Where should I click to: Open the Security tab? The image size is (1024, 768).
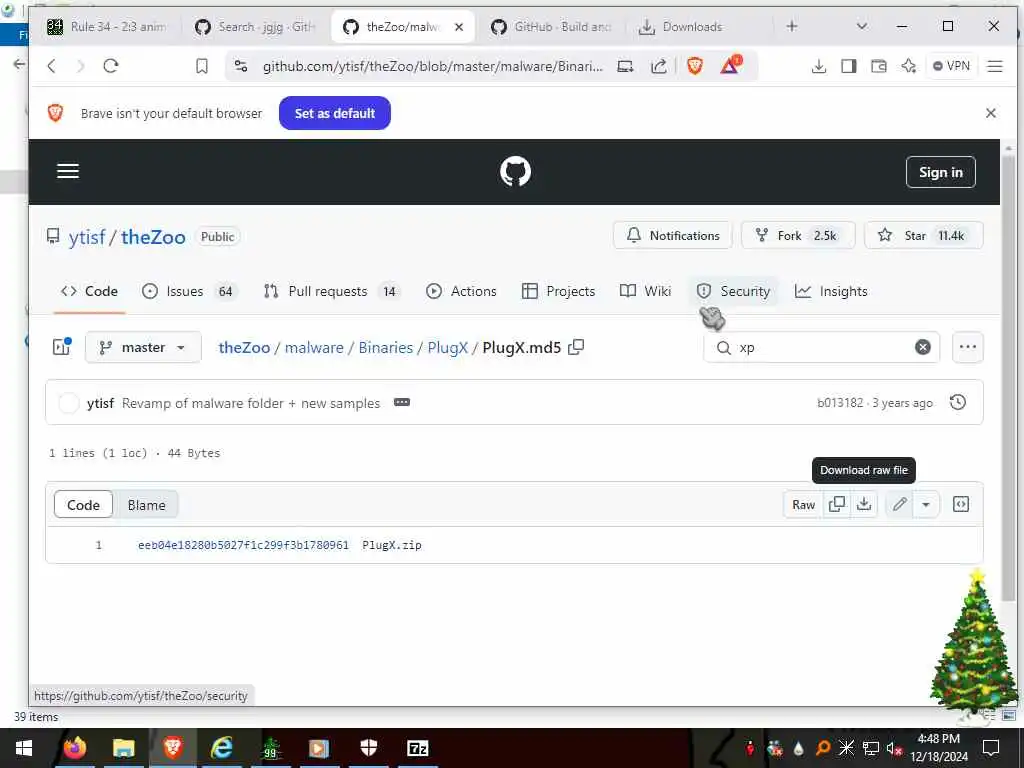coord(733,291)
